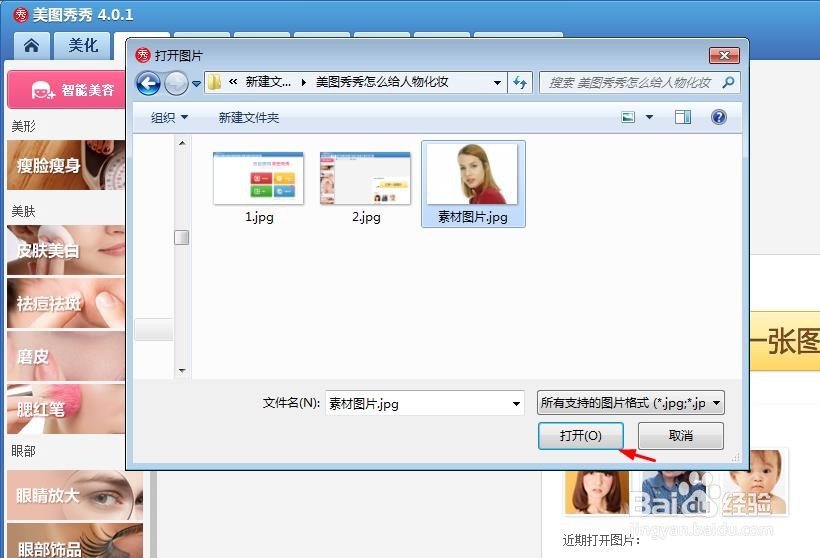Toggle the preview pane icon
The image size is (820, 558).
pos(682,117)
